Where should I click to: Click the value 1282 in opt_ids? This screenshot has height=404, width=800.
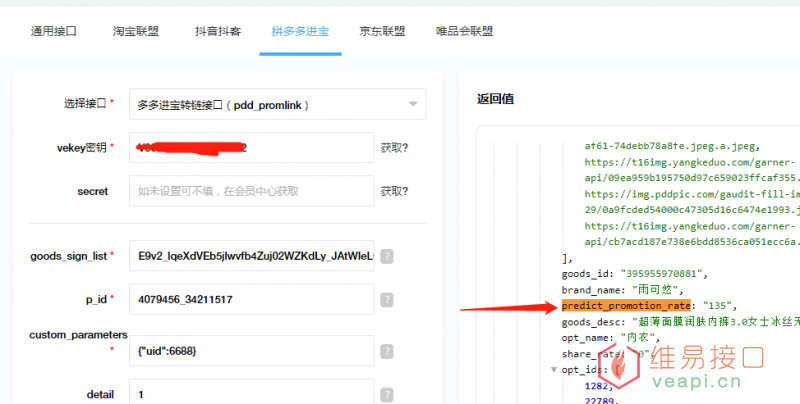tap(596, 386)
